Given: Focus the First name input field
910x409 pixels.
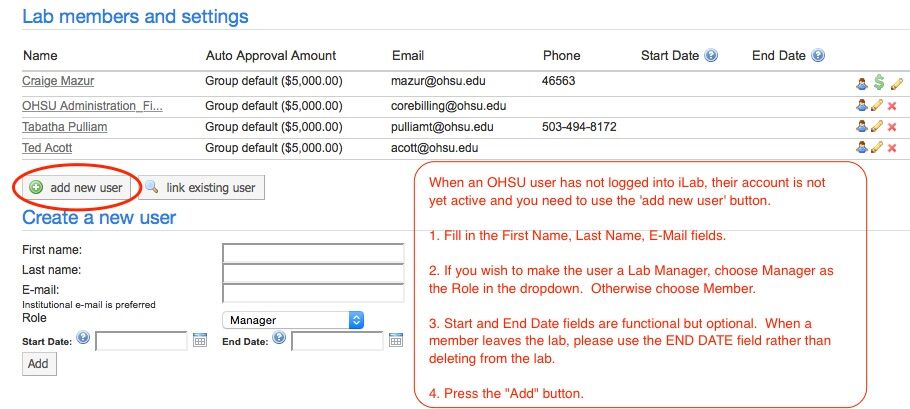Looking at the screenshot, I should point(313,252).
